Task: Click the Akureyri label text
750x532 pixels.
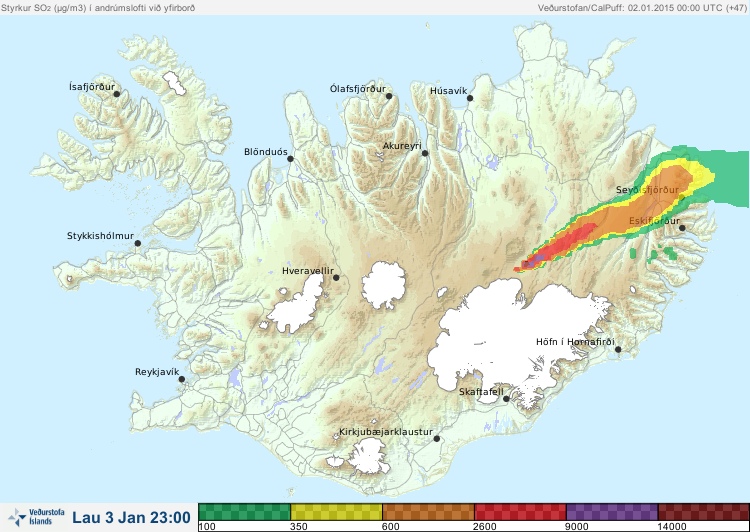Action: pos(402,146)
